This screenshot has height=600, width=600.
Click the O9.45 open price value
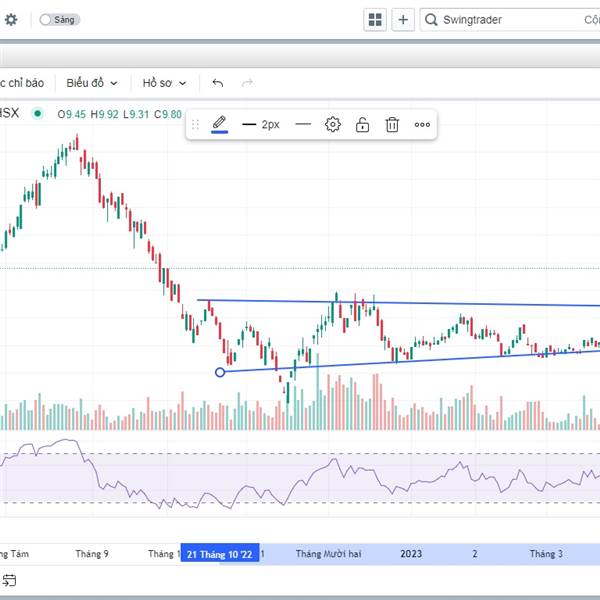click(x=72, y=114)
